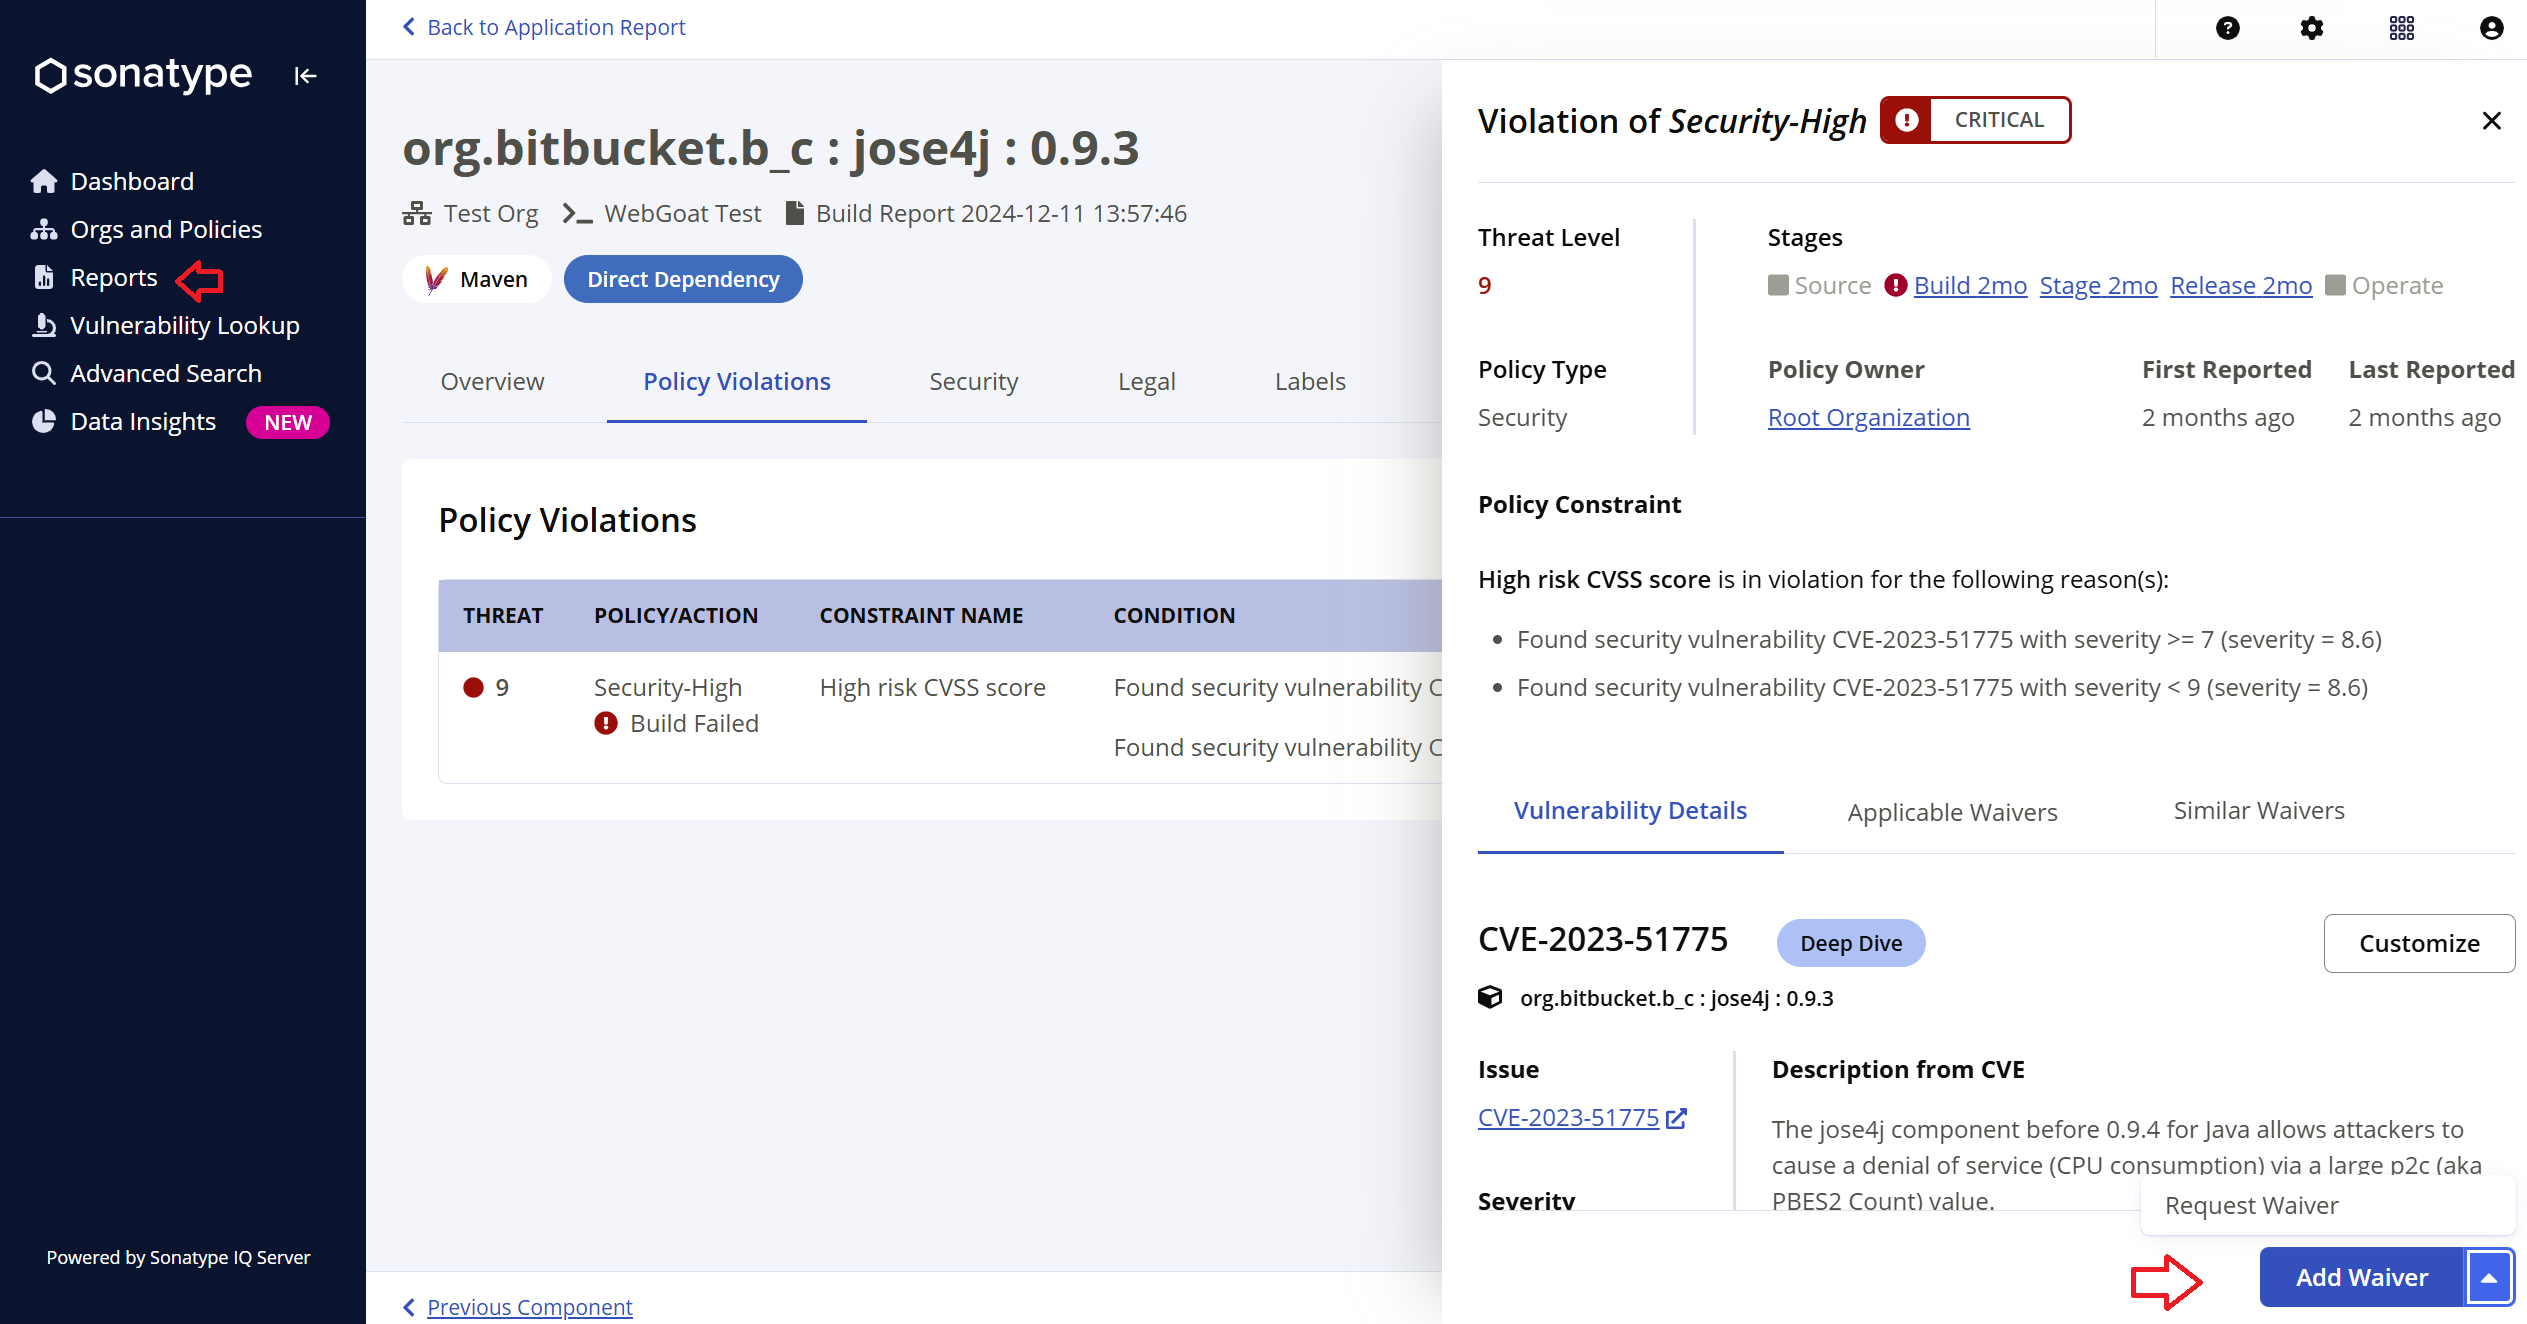Open the user account icon

point(2491,28)
